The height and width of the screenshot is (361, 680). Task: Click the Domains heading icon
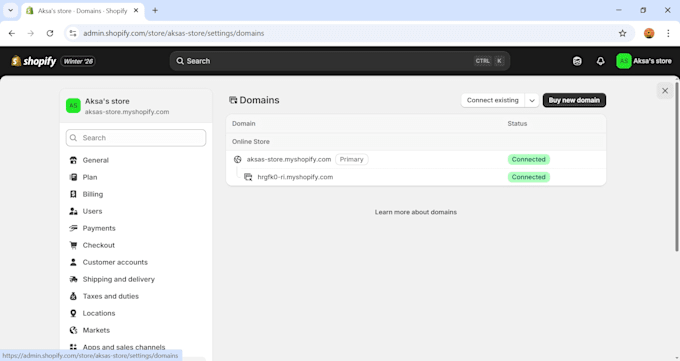click(233, 100)
